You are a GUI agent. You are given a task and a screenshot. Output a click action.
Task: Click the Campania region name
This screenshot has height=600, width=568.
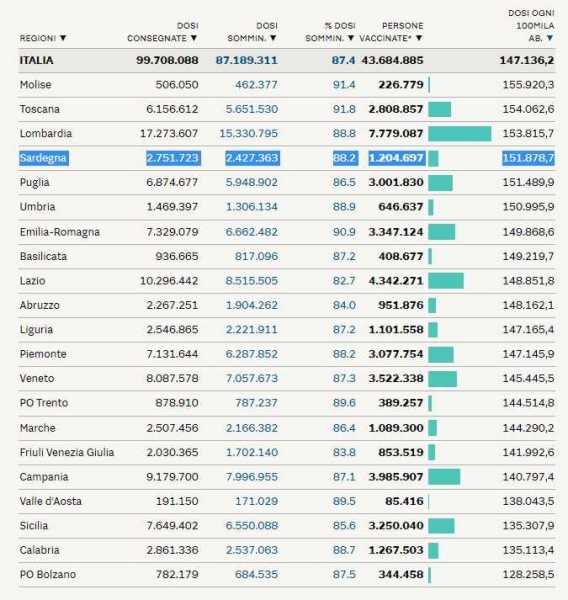click(44, 477)
